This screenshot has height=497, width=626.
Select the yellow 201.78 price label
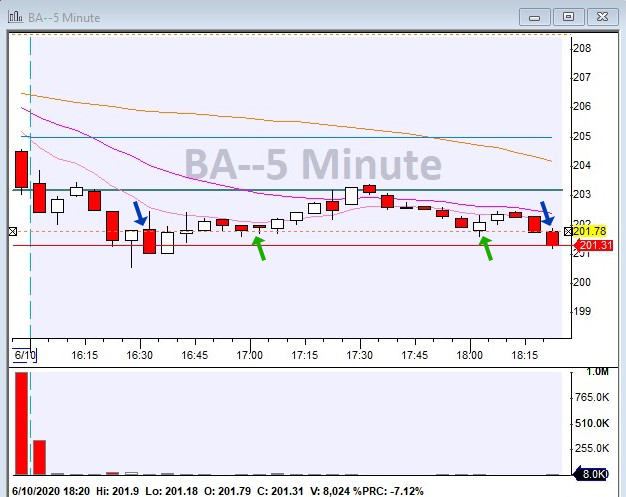590,231
